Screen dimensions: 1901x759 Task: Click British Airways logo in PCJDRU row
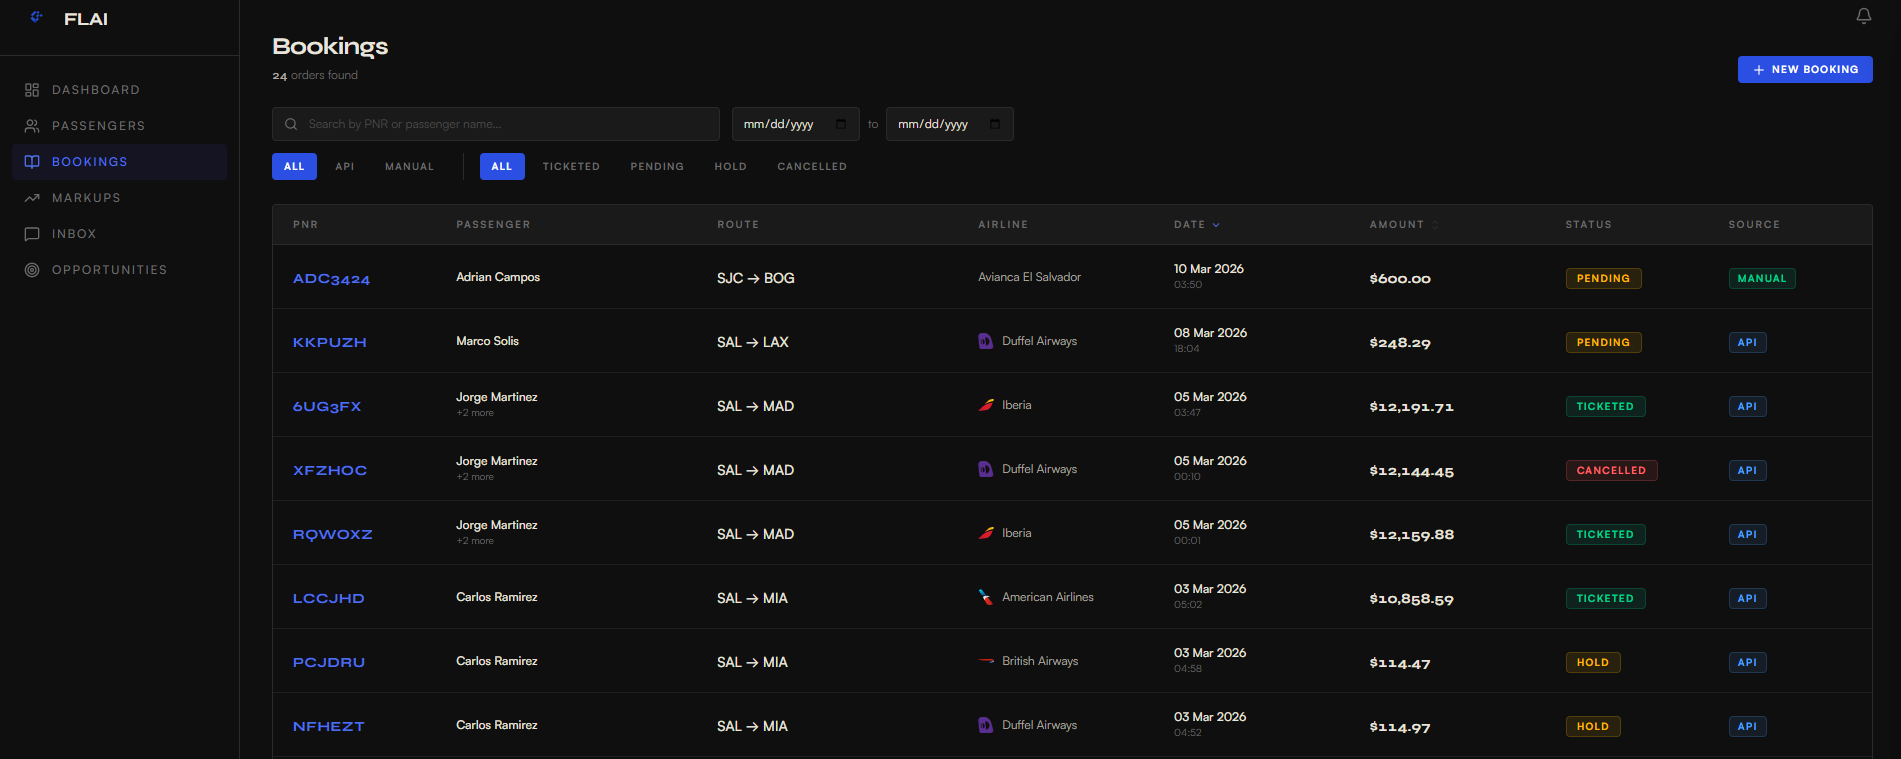[986, 661]
